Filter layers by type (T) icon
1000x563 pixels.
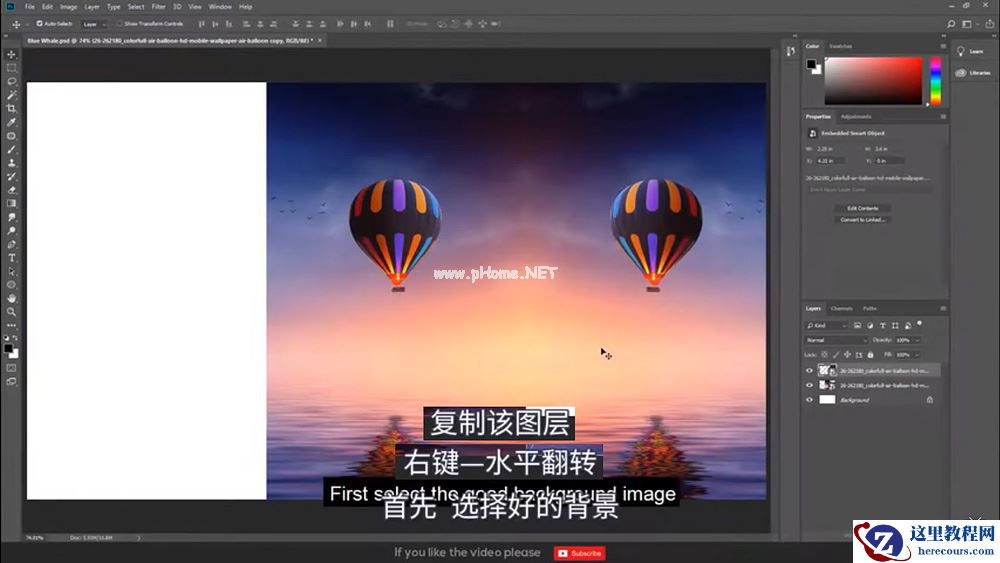pos(883,326)
